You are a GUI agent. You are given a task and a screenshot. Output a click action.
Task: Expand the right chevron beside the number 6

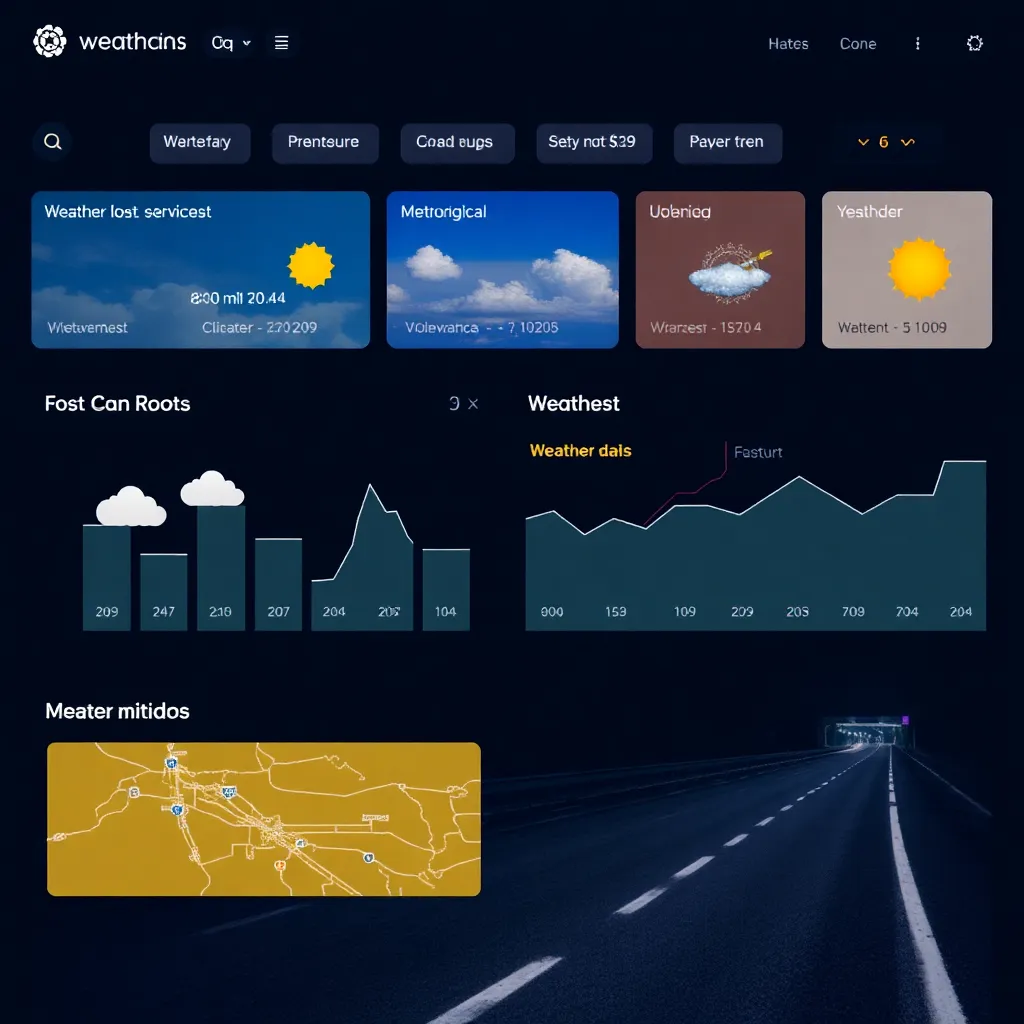pos(908,142)
